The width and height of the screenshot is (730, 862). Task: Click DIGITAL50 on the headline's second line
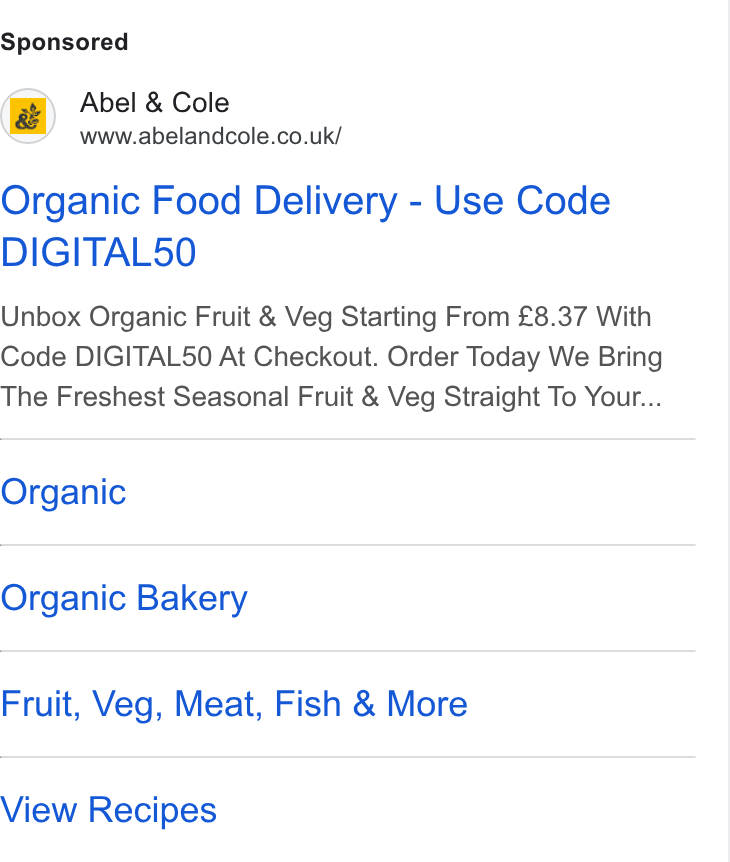98,252
